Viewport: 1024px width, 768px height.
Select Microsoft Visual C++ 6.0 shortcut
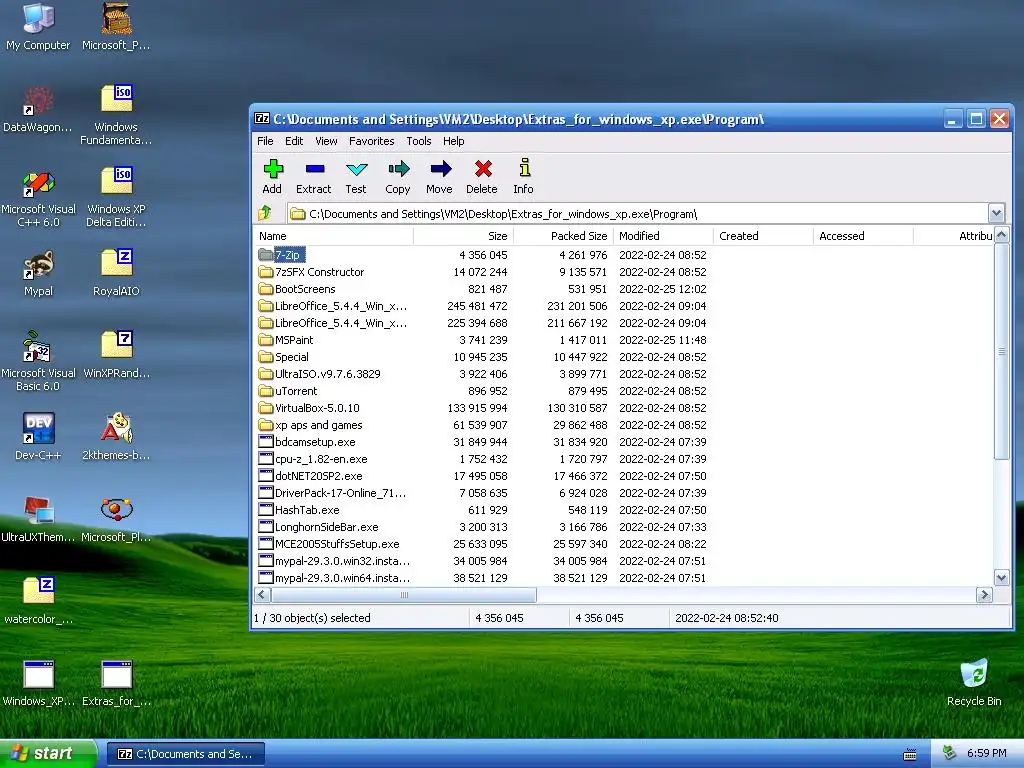click(38, 198)
